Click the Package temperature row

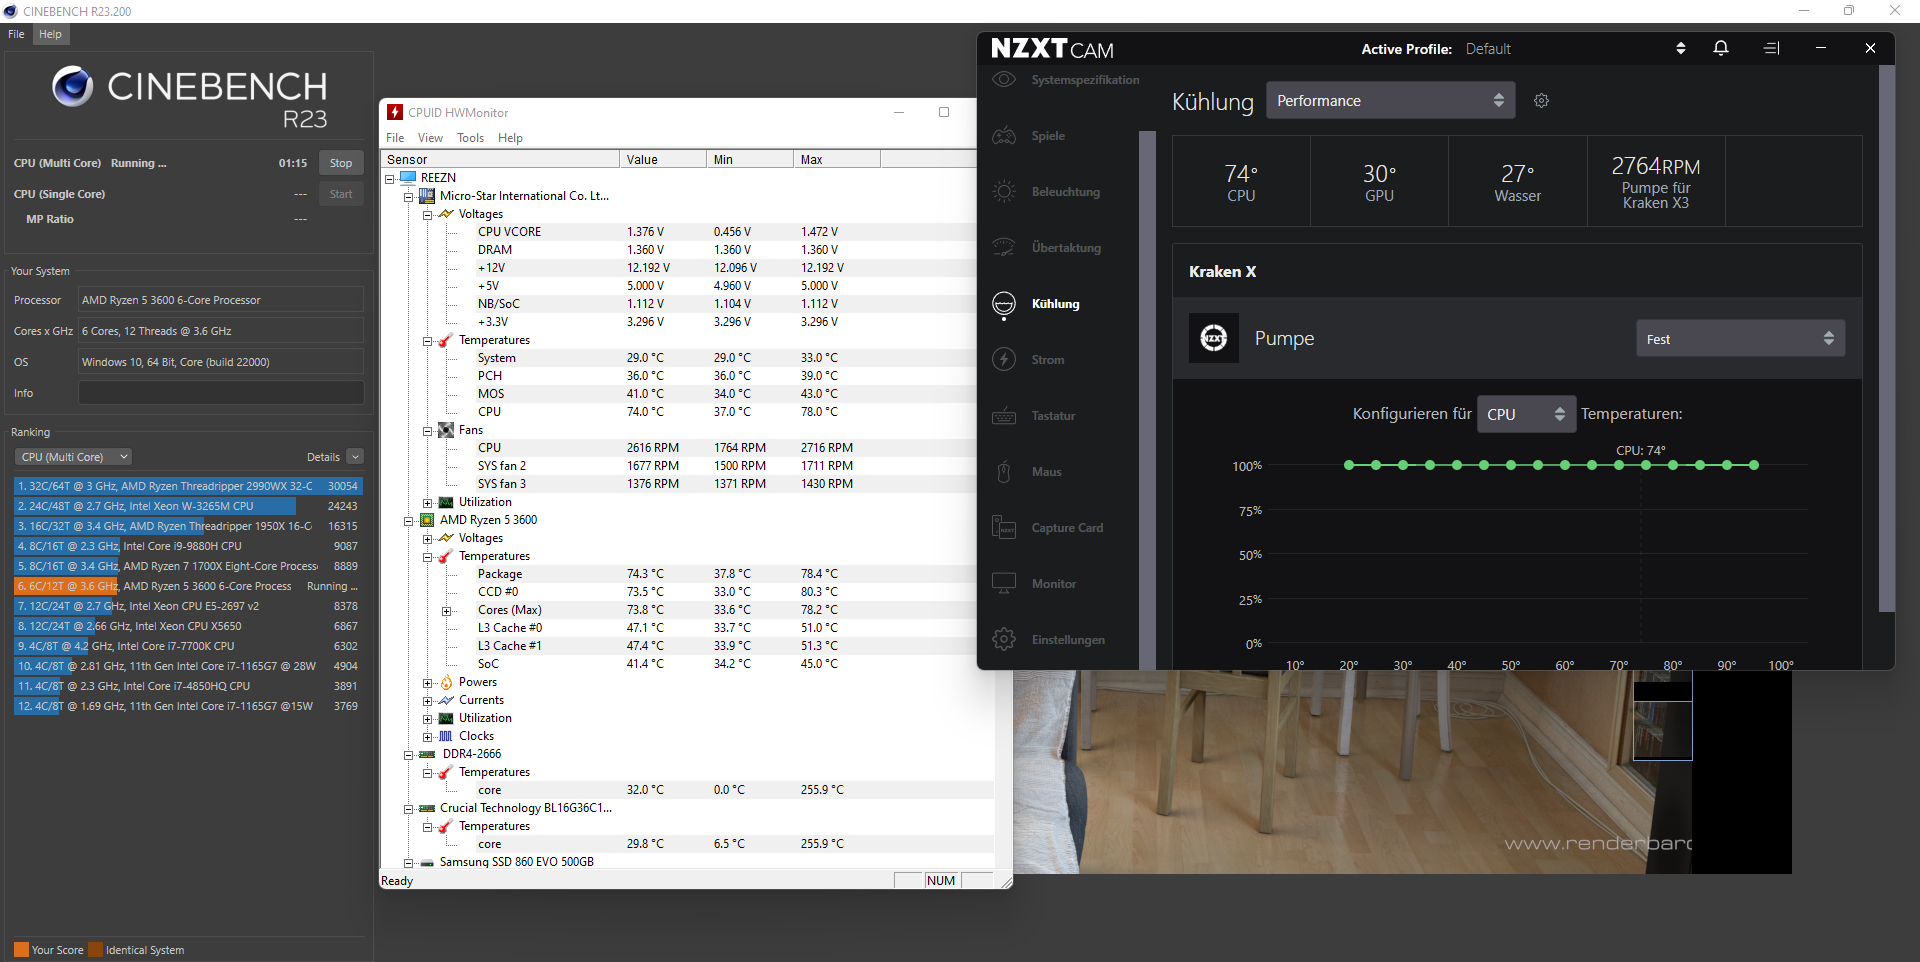click(x=686, y=574)
